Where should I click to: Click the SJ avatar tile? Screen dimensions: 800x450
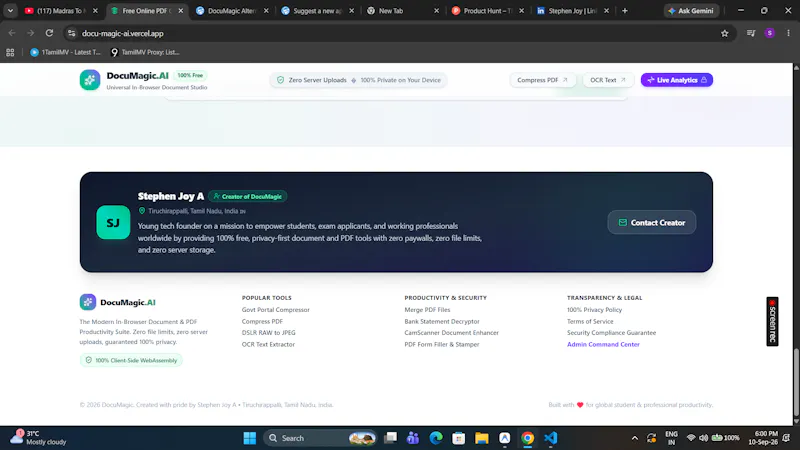(113, 222)
